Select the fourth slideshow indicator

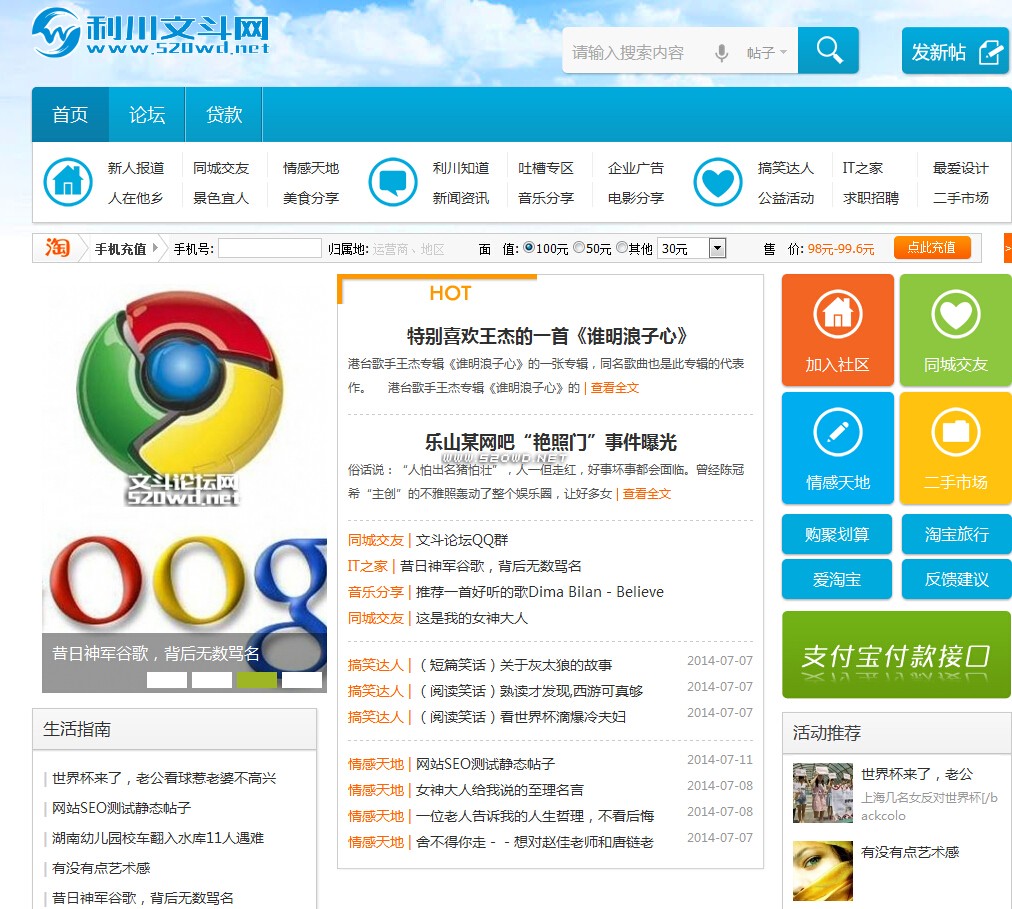[302, 679]
